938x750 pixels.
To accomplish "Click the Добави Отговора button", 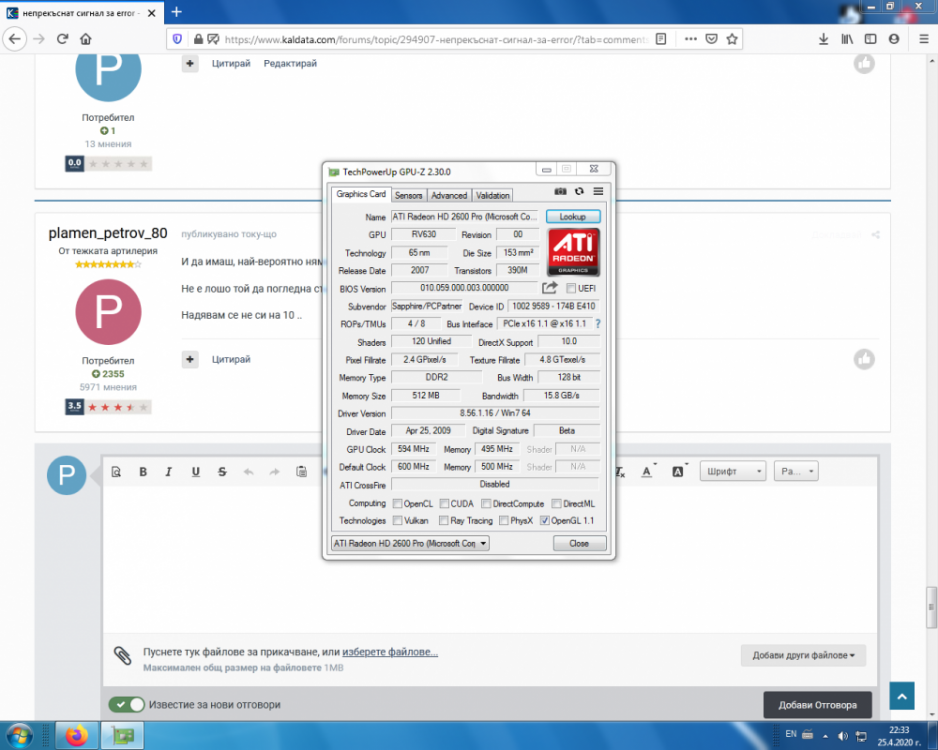I will click(x=817, y=705).
